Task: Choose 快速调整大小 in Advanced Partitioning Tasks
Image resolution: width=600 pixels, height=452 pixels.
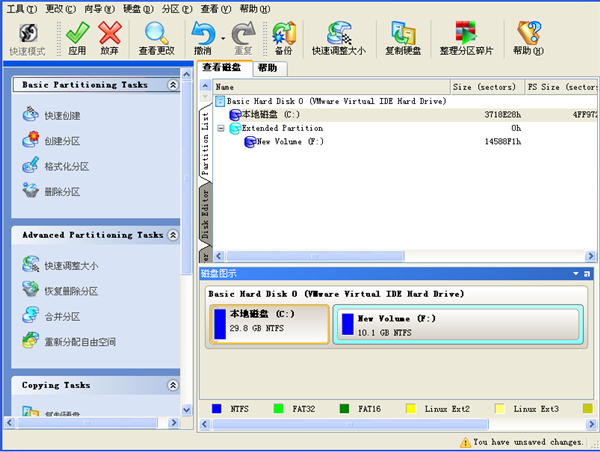Action: click(x=60, y=265)
